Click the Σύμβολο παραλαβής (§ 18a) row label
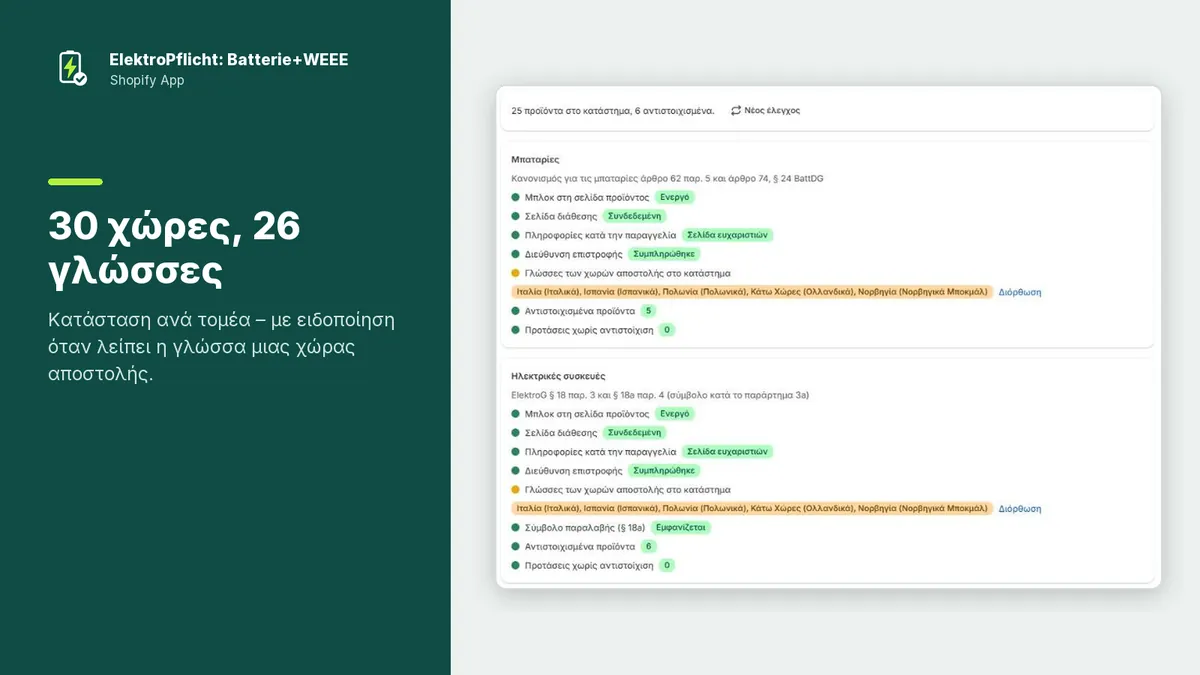Screen dimensions: 1200x675 [585, 527]
